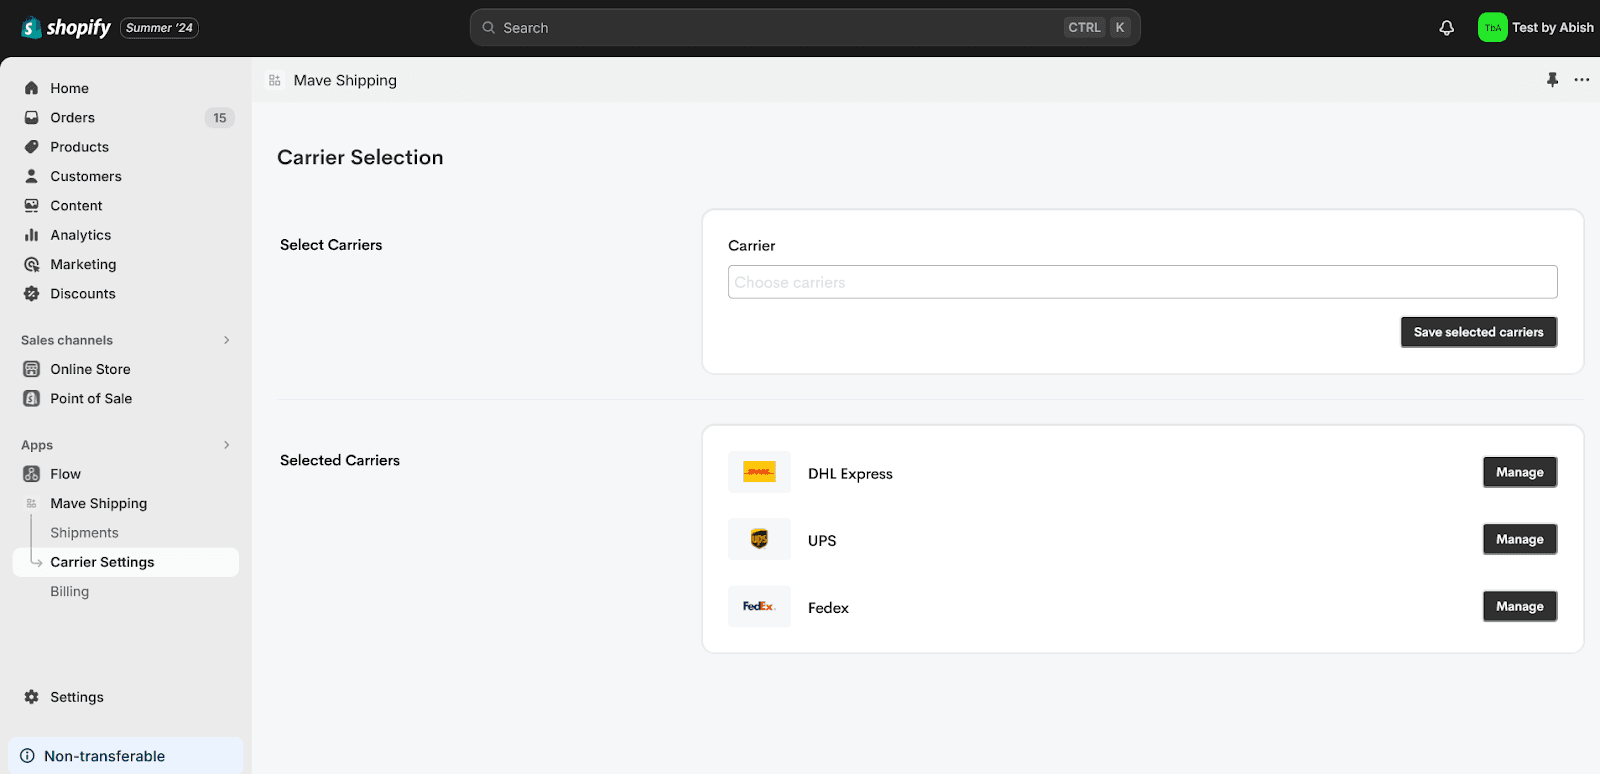
Task: Pin the Mave Shipping app
Action: [1552, 80]
